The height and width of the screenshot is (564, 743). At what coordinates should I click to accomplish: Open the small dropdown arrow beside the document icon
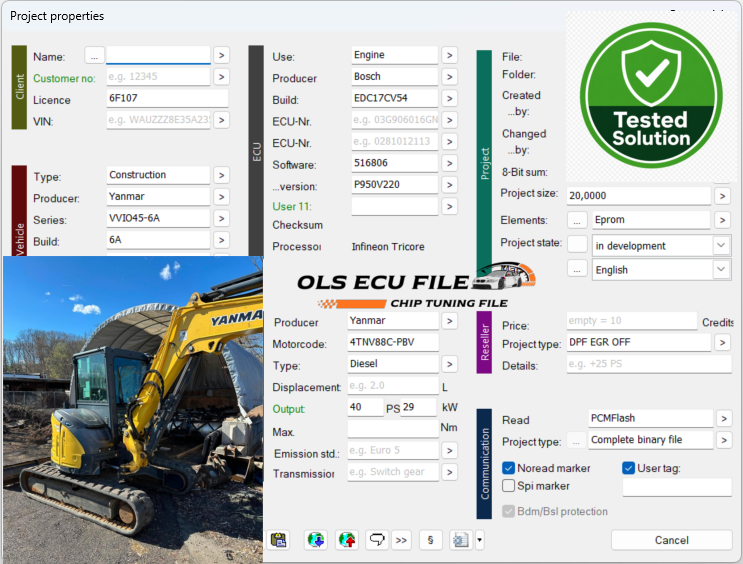[479, 540]
